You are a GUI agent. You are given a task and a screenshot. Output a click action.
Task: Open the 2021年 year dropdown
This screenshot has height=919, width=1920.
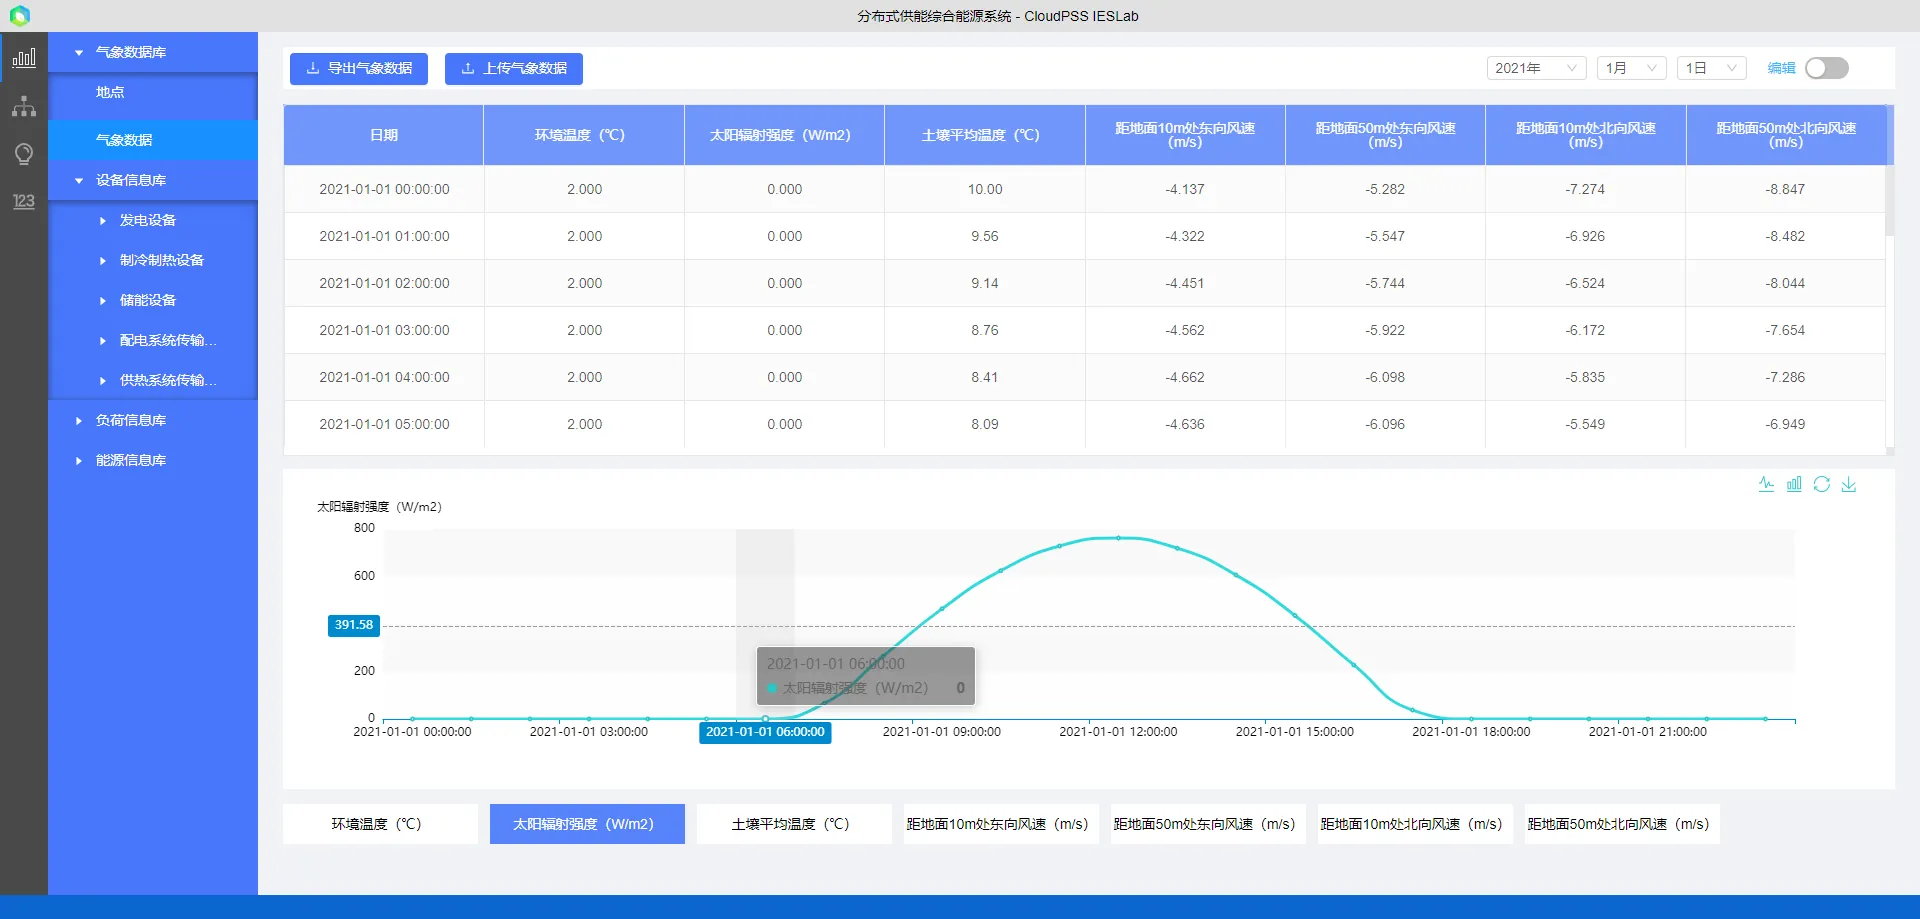point(1536,68)
